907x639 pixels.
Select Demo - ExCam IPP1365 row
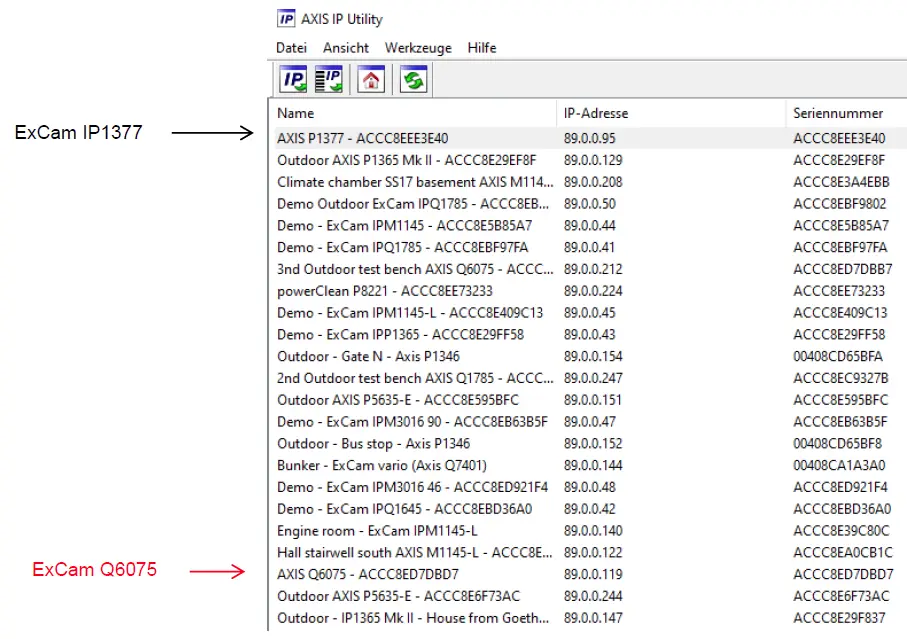[589, 335]
